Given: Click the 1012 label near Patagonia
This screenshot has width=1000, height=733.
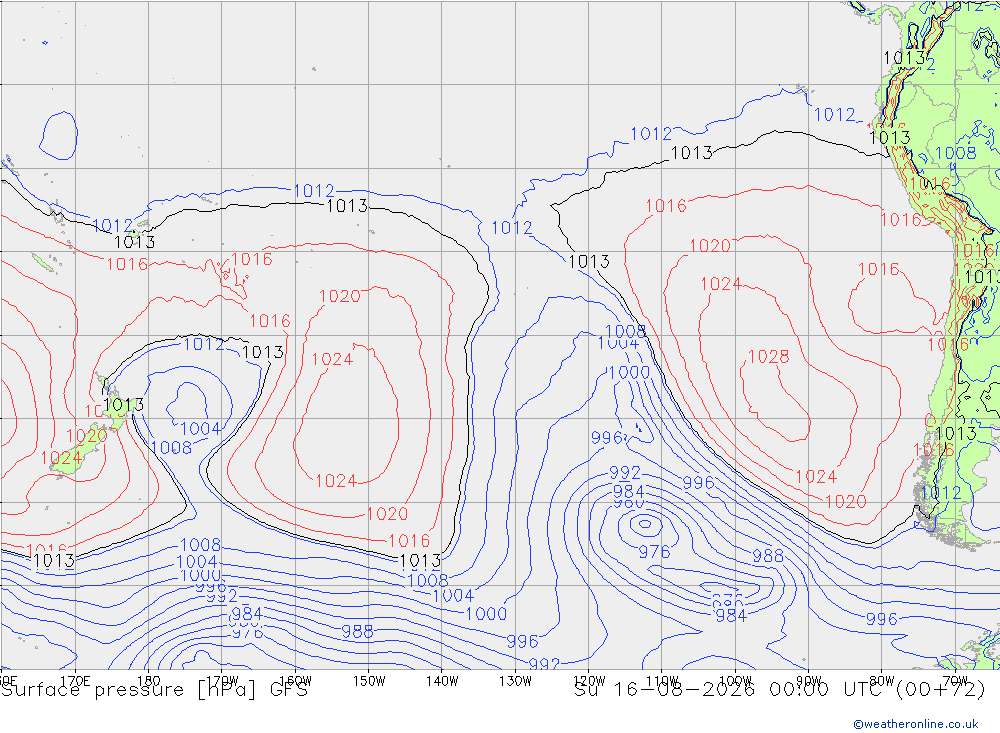Looking at the screenshot, I should click(x=941, y=492).
